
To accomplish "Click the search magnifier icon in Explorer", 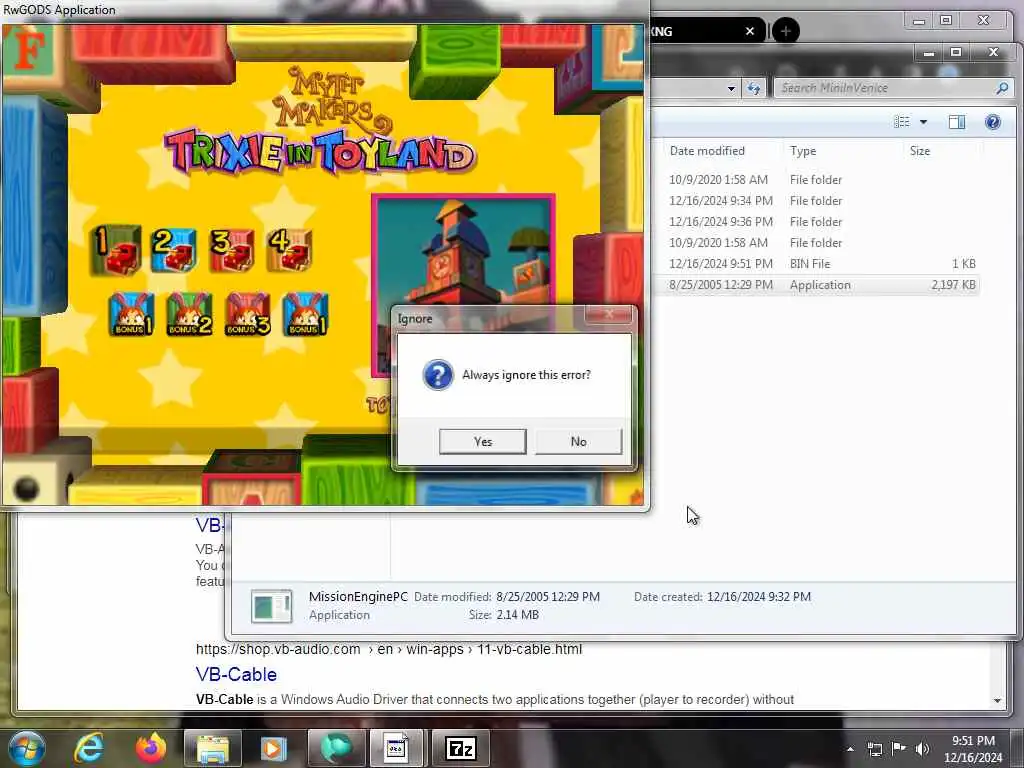I will (x=1002, y=88).
